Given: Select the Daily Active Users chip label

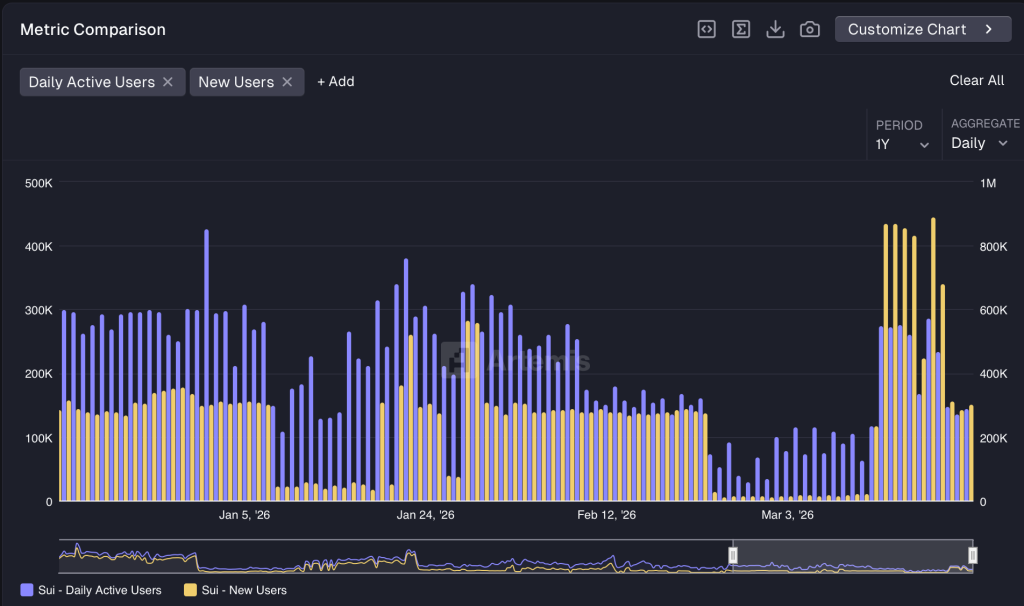Looking at the screenshot, I should (91, 82).
